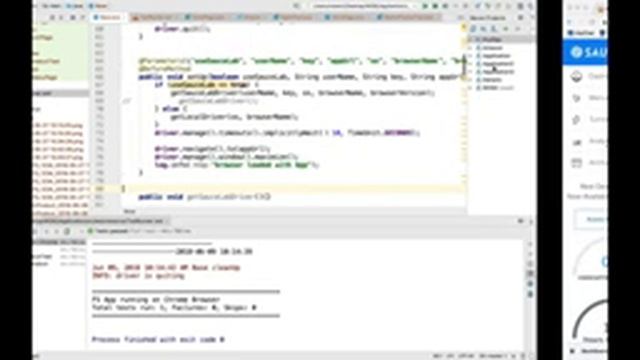
Task: Click the Reimport icon in Maven Projects toolbar
Action: coord(473,29)
